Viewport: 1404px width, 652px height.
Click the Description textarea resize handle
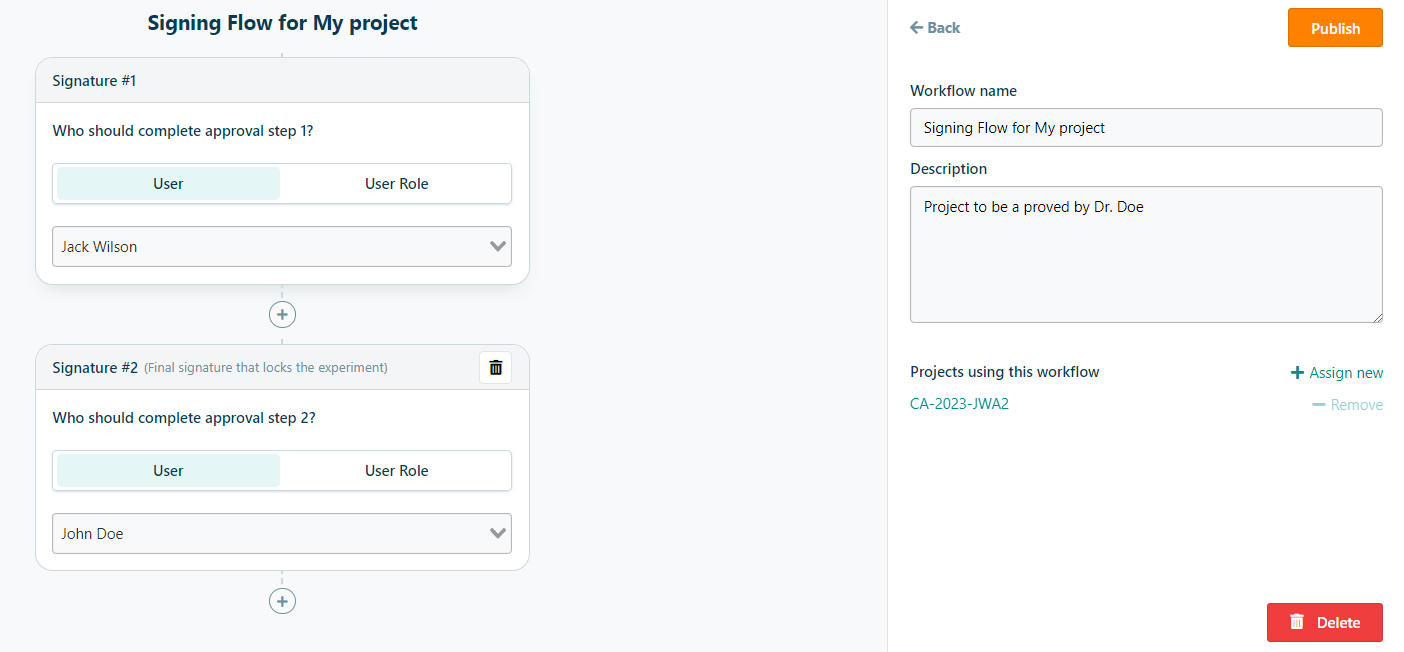[1376, 316]
